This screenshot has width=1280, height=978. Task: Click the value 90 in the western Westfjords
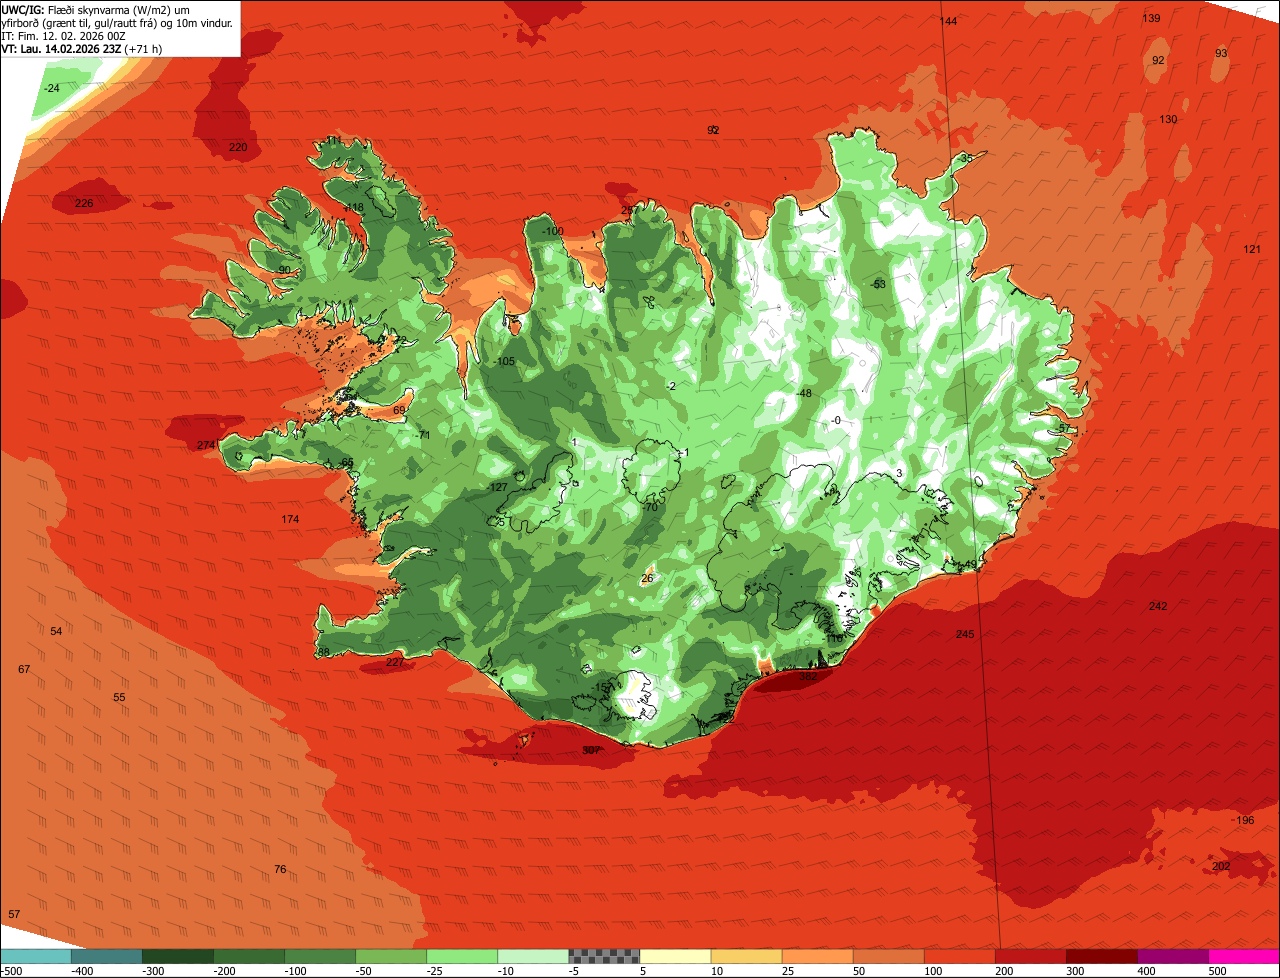[x=284, y=270]
